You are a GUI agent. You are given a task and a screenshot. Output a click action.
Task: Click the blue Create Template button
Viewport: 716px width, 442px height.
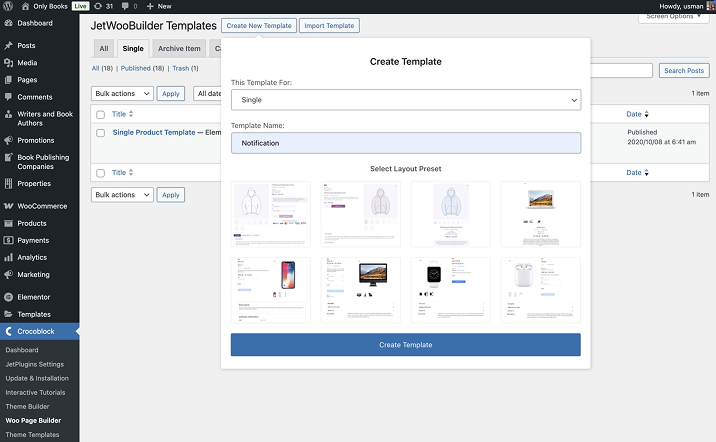pos(405,345)
